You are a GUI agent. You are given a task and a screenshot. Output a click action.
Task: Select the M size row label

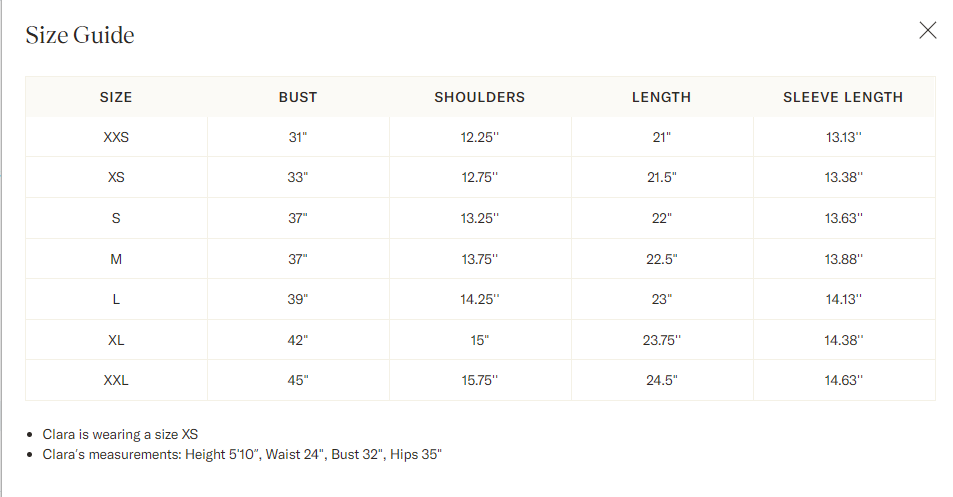click(x=116, y=259)
